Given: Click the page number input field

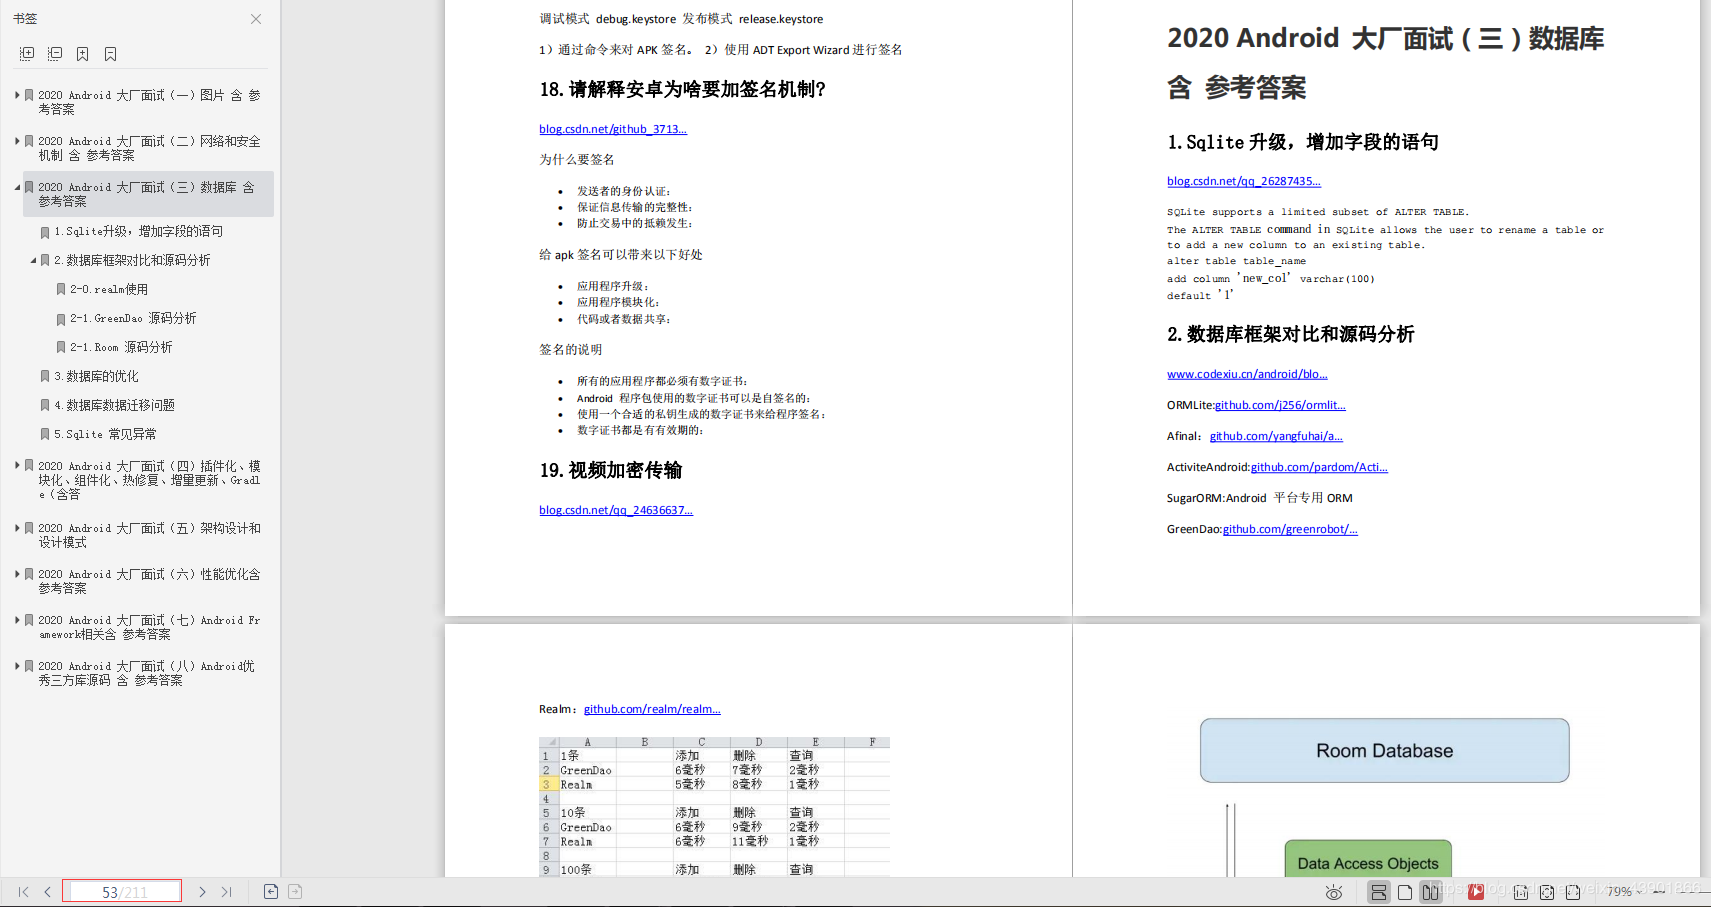Looking at the screenshot, I should [122, 891].
